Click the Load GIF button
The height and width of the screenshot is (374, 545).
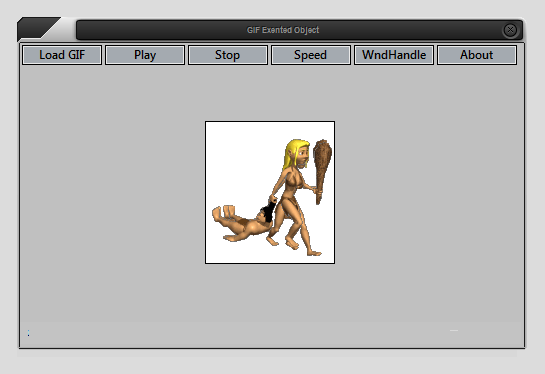tap(62, 55)
